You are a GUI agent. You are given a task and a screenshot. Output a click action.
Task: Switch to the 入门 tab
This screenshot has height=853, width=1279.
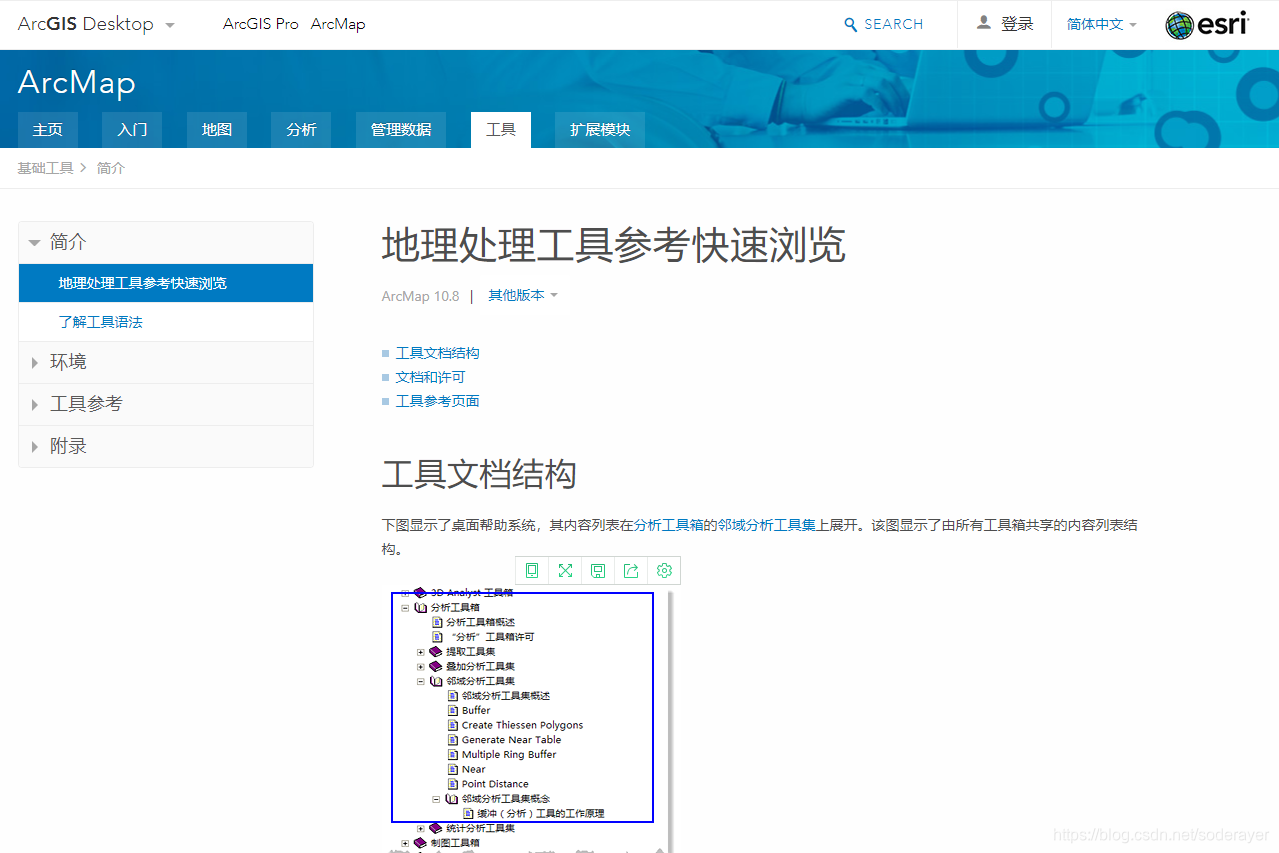(x=132, y=130)
